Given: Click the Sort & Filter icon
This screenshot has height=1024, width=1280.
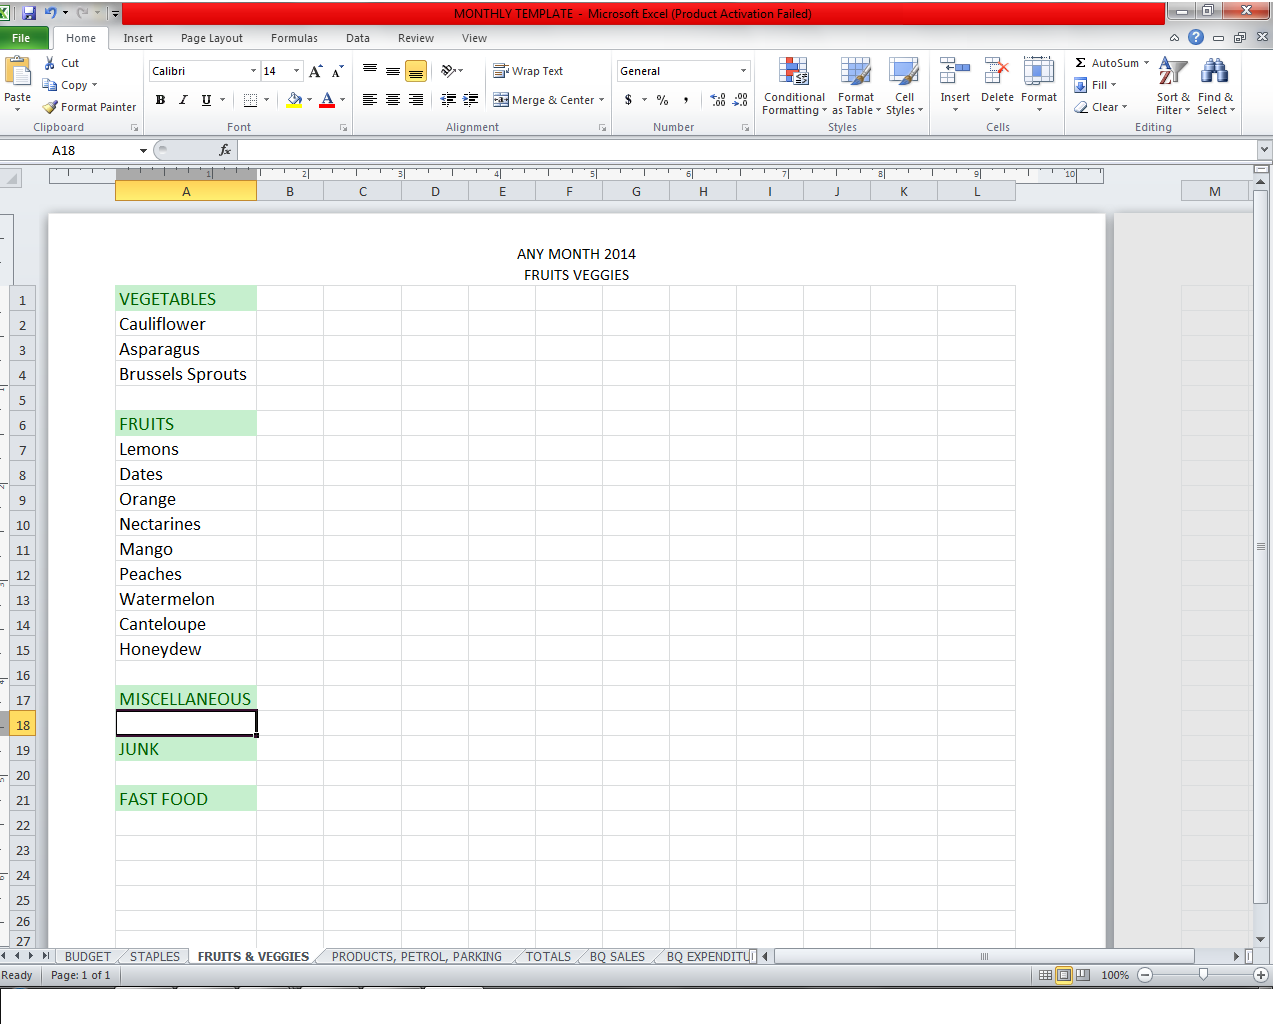Looking at the screenshot, I should [x=1172, y=72].
